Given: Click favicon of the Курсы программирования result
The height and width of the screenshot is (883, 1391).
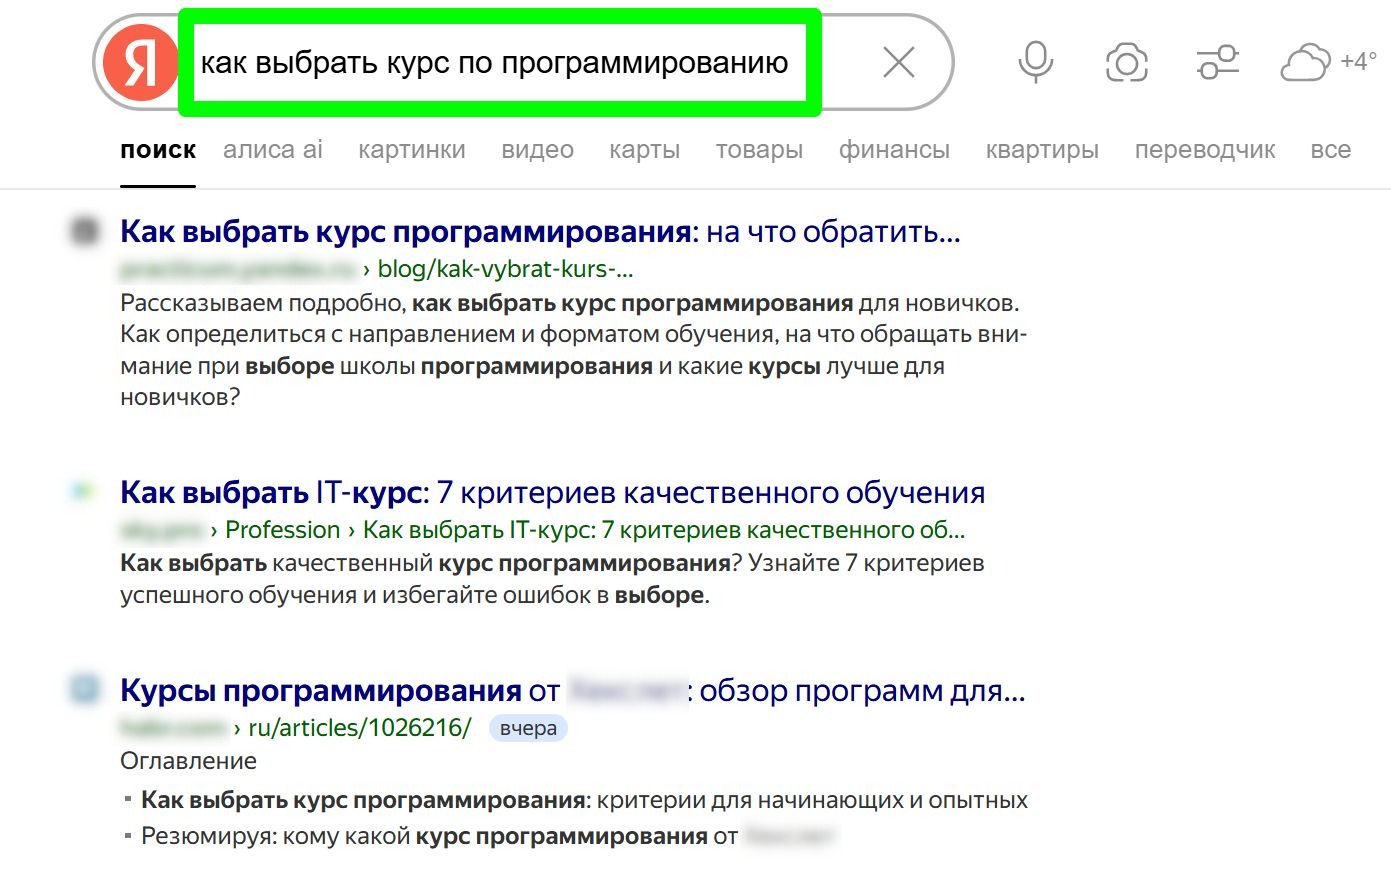Looking at the screenshot, I should click(x=85, y=690).
